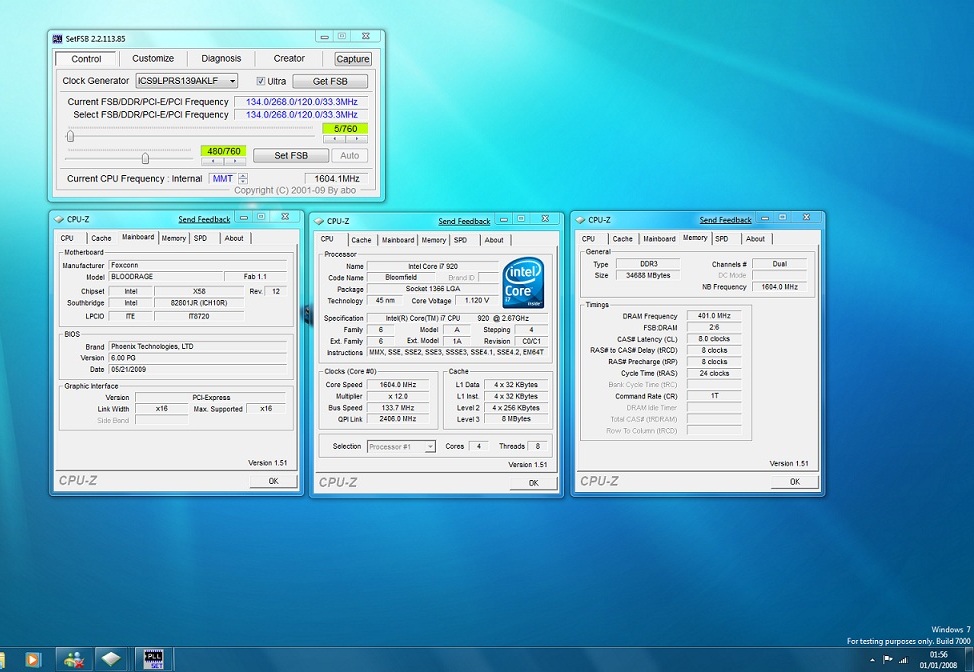The height and width of the screenshot is (672, 974).
Task: Open the Clock Generator dropdown
Action: (x=232, y=81)
